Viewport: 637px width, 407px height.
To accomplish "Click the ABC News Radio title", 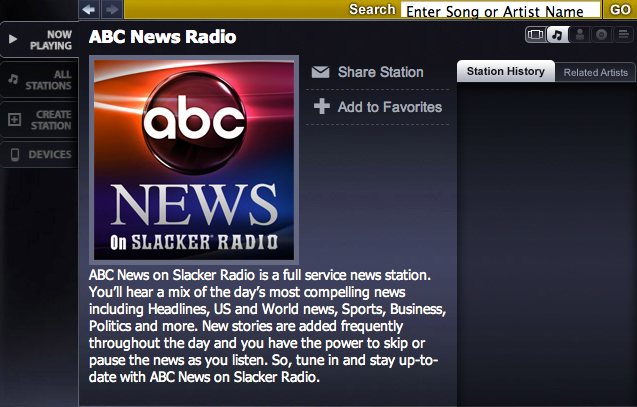I will pyautogui.click(x=162, y=37).
